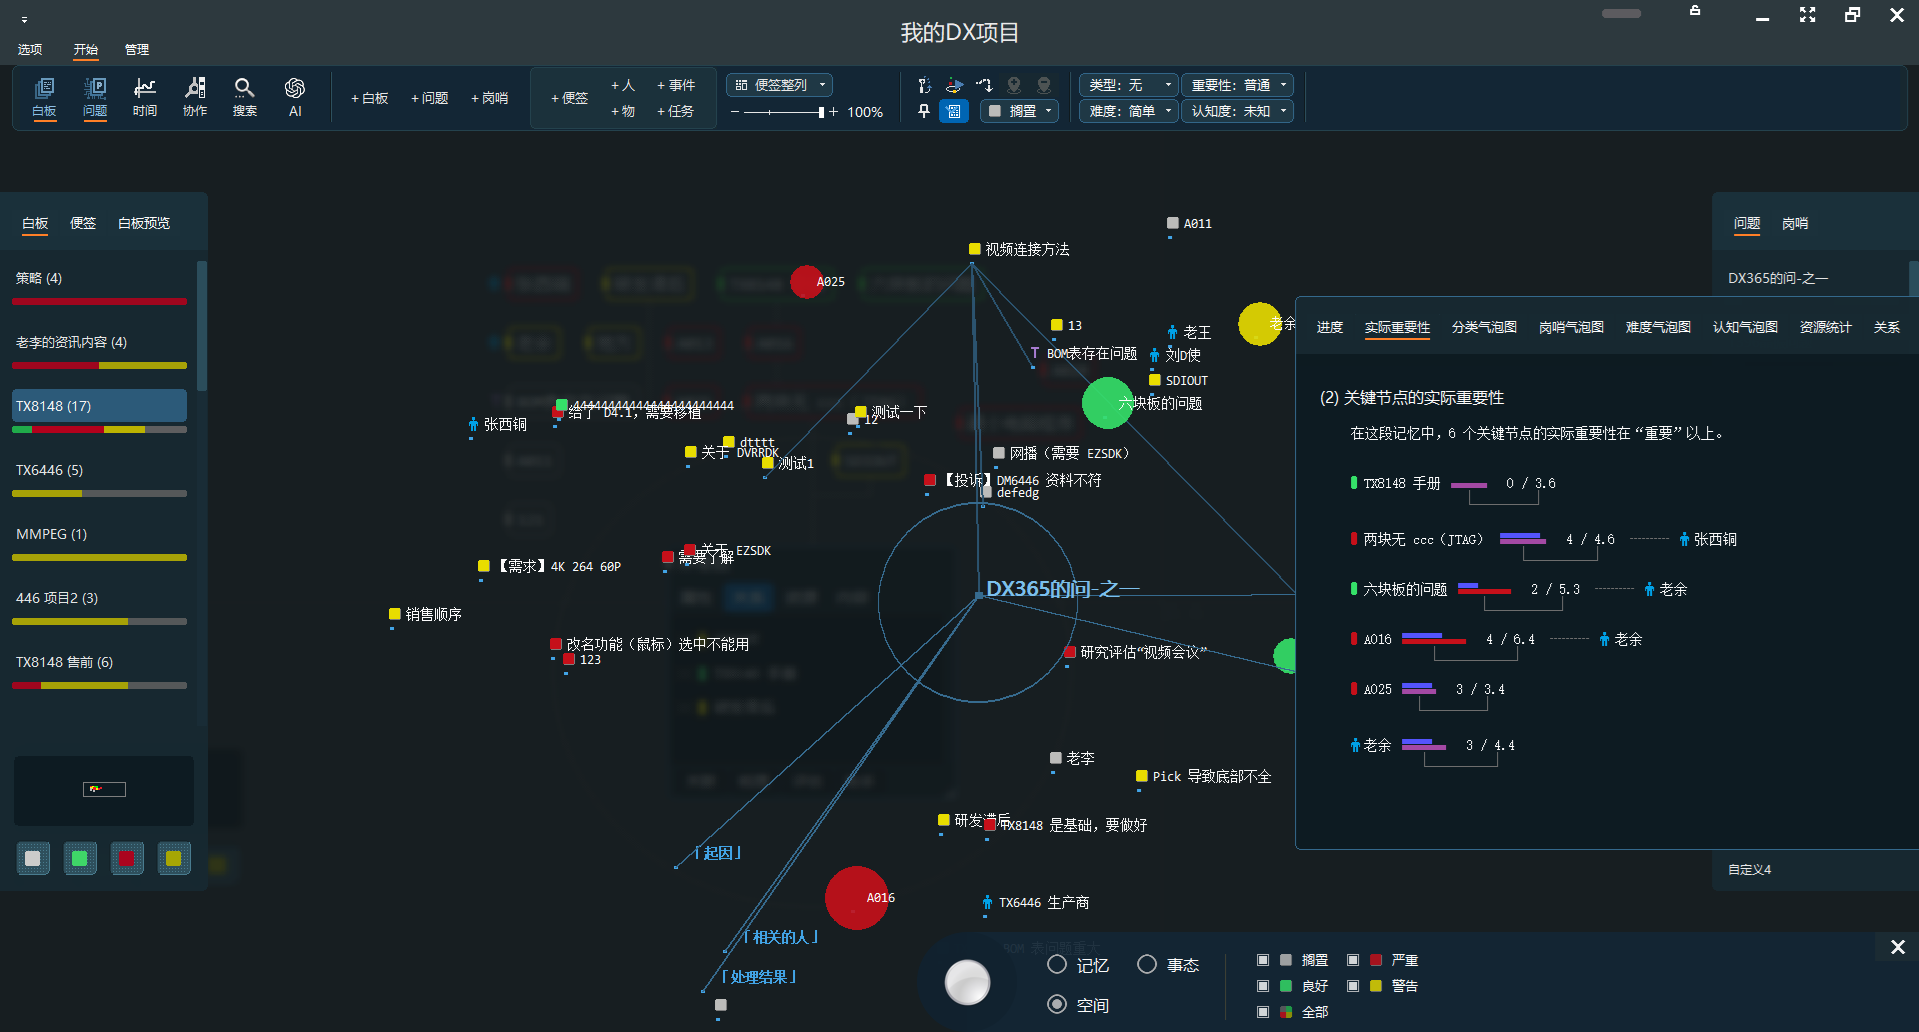
Task: Click the + 白板 button
Action: [369, 98]
